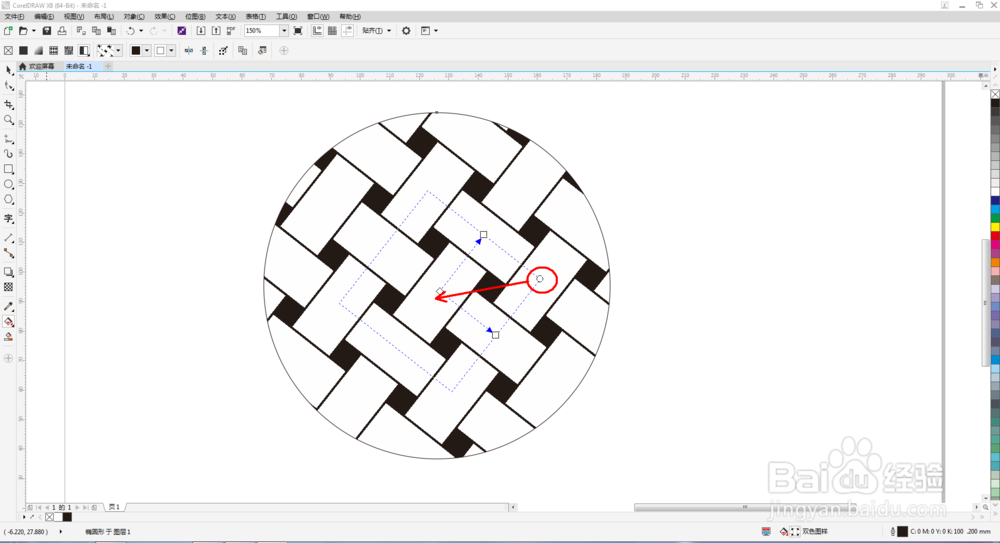Choose Vector Pattern Fill on property bar
The width and height of the screenshot is (1000, 543).
click(x=54, y=50)
